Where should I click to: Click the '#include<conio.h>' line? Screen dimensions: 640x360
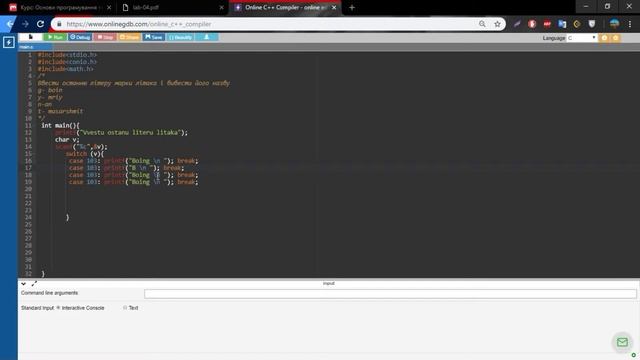pos(67,62)
